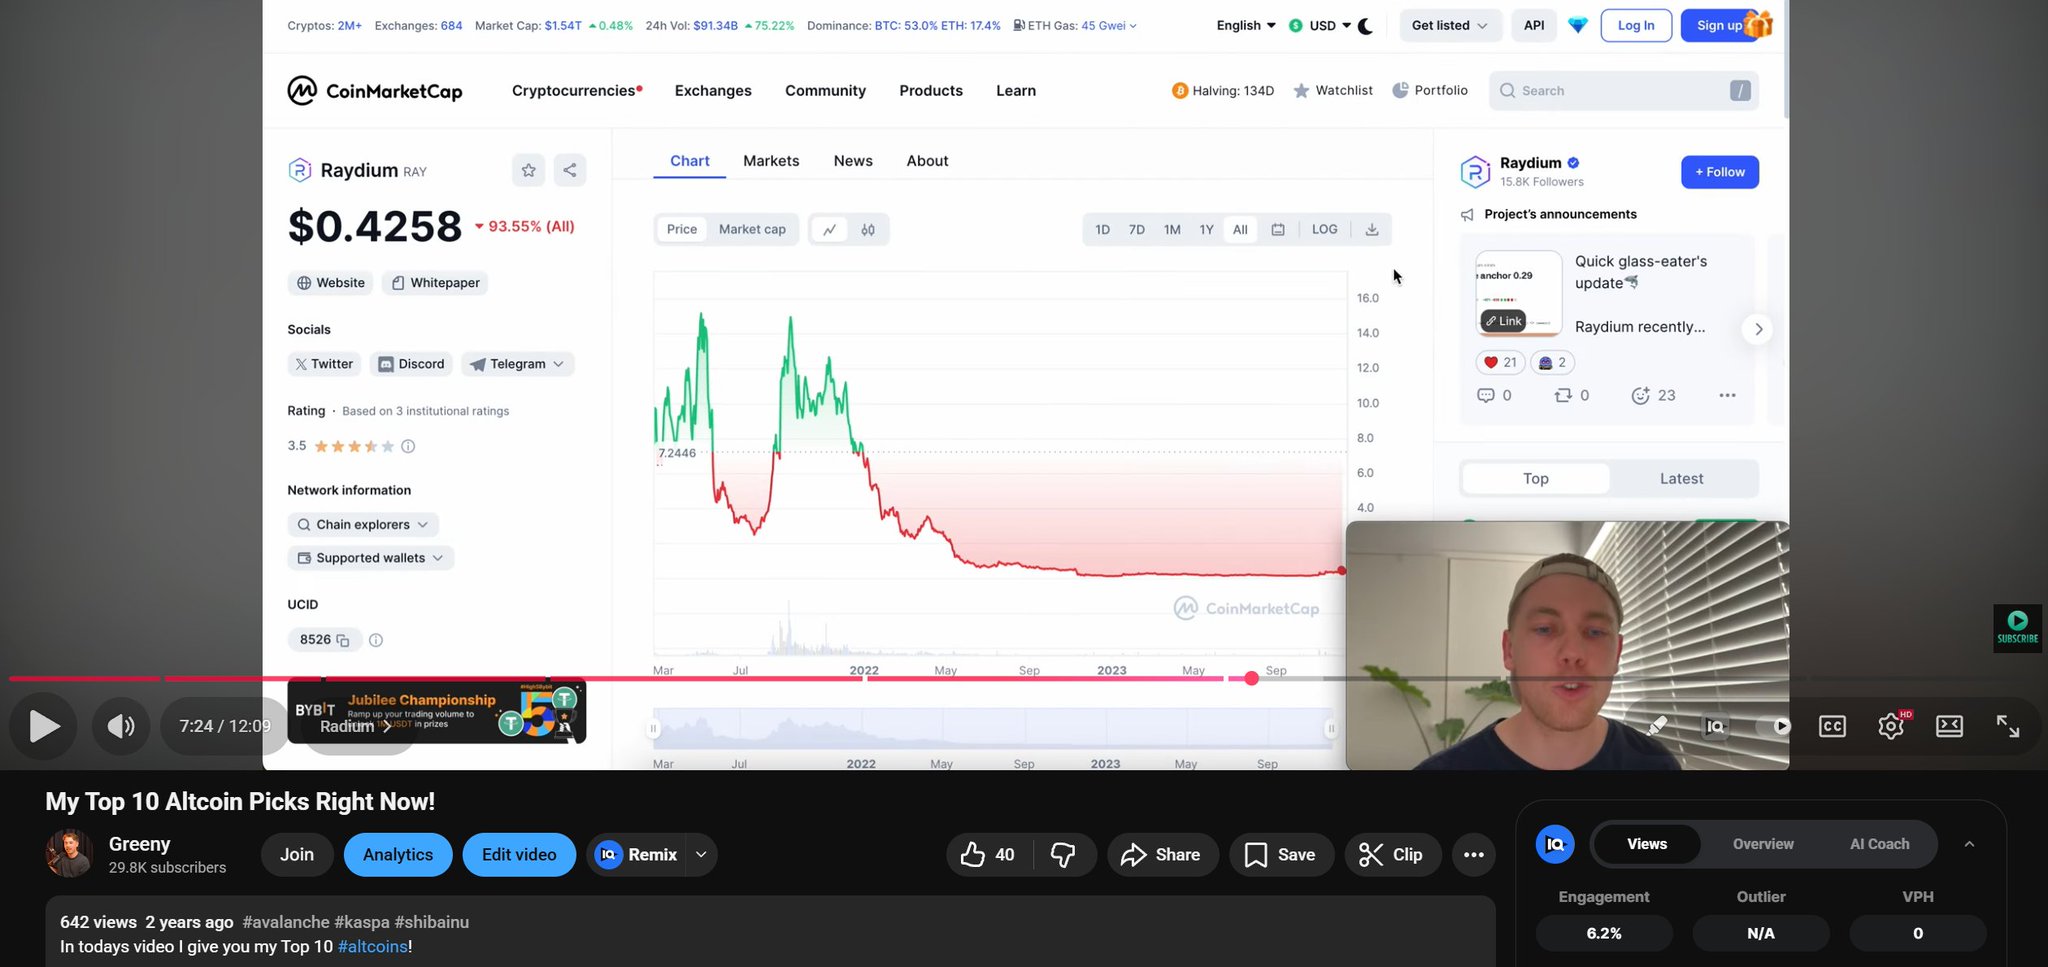Switch IQ panel to Overview tab
2048x967 pixels.
(1763, 844)
